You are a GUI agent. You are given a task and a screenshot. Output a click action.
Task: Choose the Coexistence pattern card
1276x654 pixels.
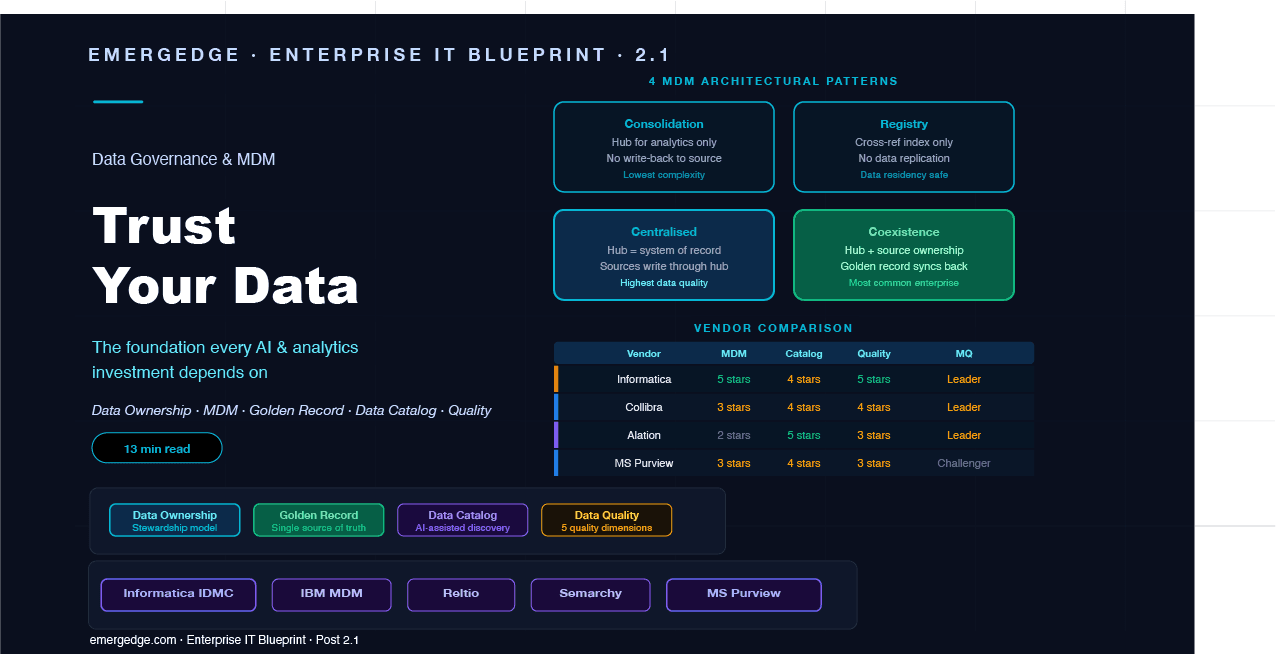click(x=904, y=255)
